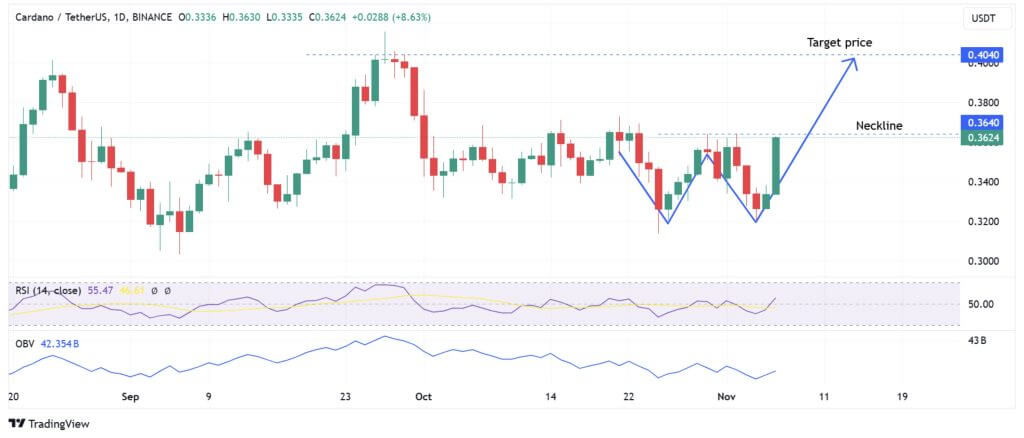This screenshot has width=1024, height=438.
Task: Click the RSI (14, close) indicator label
Action: 49,290
